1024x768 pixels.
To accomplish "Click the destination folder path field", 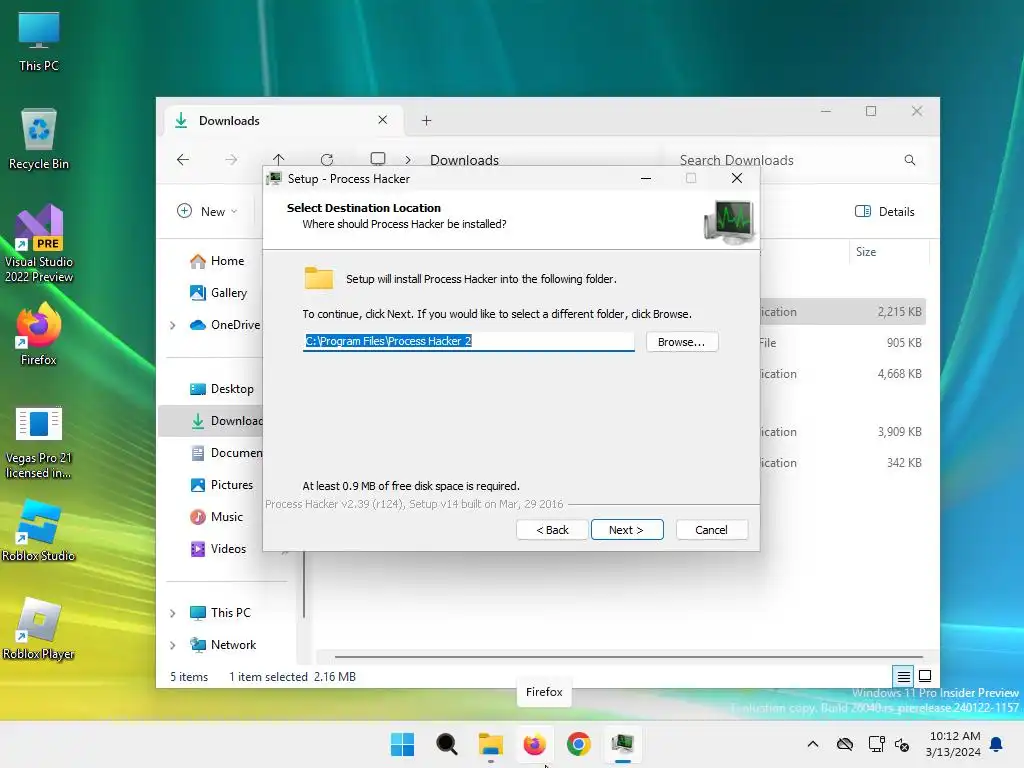I will click(x=468, y=341).
